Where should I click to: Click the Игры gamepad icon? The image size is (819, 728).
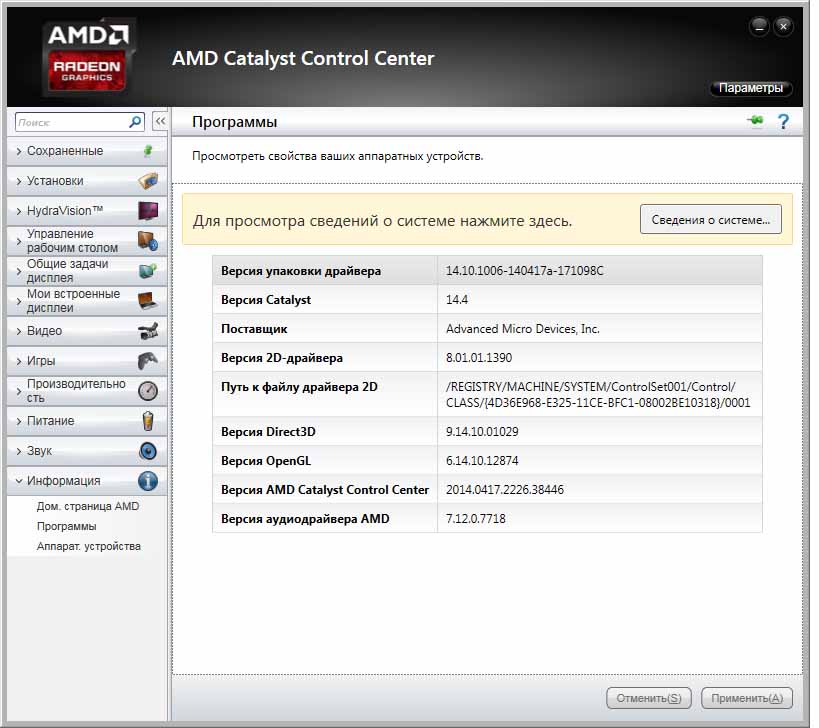tap(148, 361)
